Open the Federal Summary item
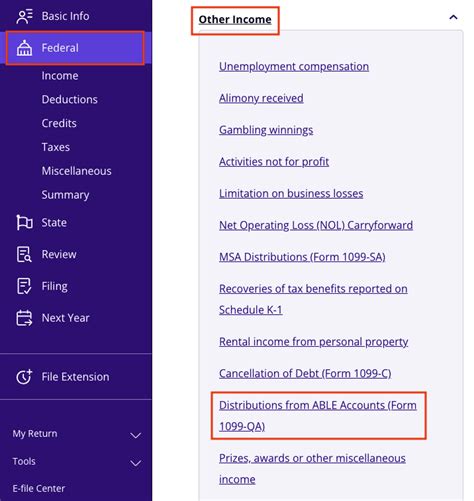 click(x=65, y=195)
